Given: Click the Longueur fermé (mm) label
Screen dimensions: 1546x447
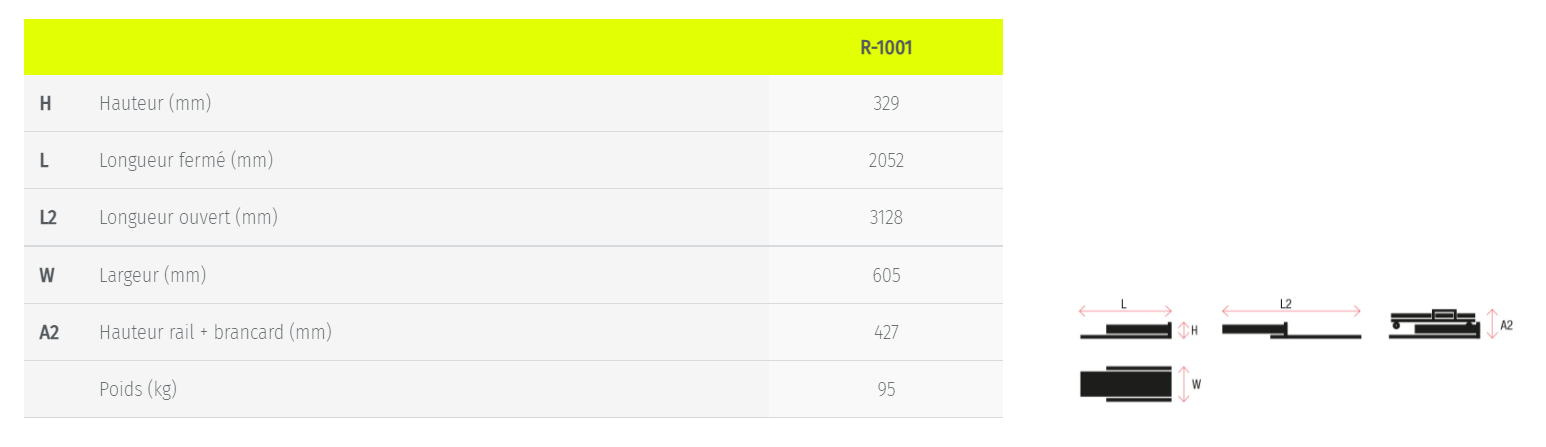Looking at the screenshot, I should pyautogui.click(x=186, y=160).
